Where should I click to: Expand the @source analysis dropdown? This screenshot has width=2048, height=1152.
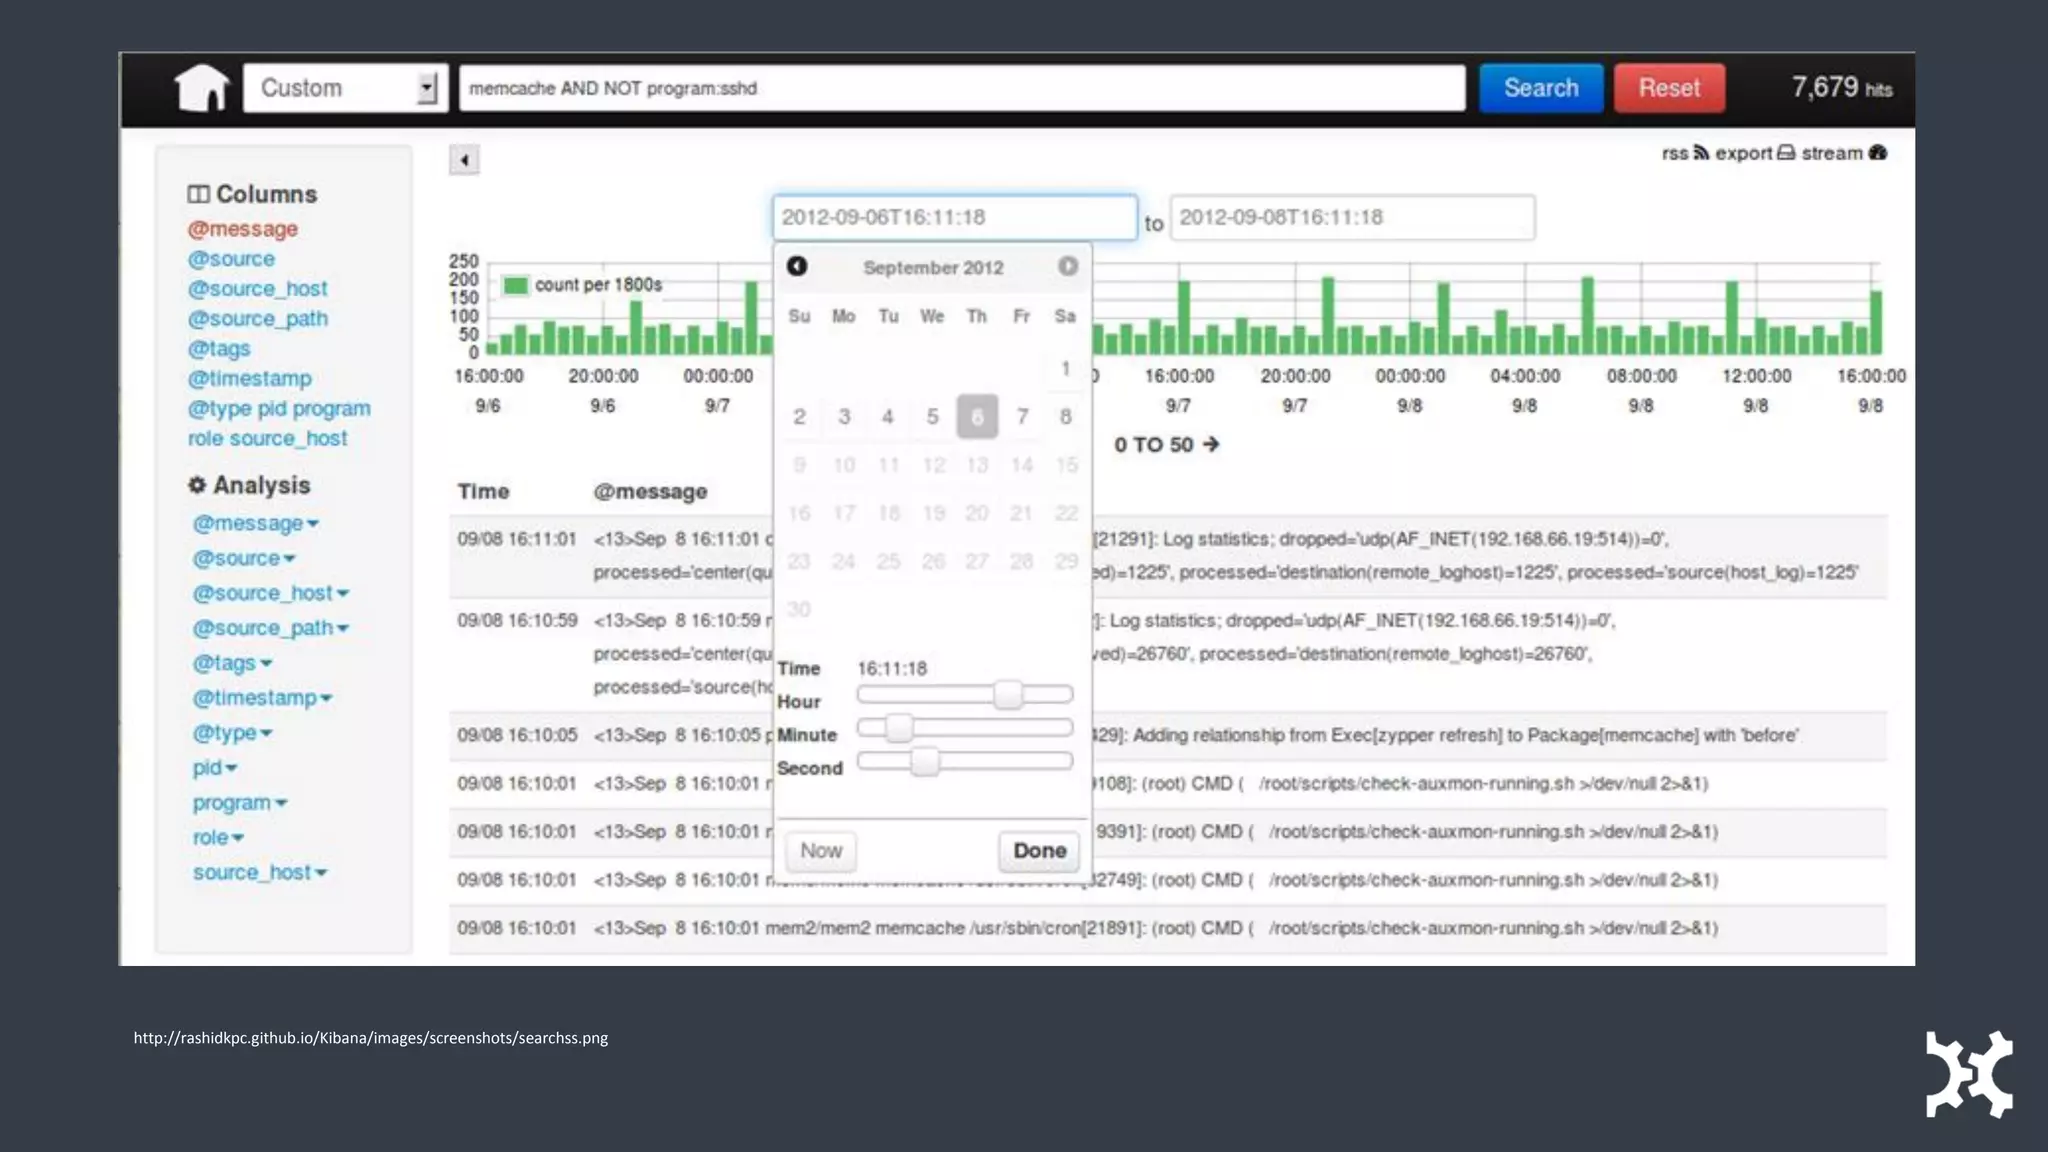click(x=244, y=558)
